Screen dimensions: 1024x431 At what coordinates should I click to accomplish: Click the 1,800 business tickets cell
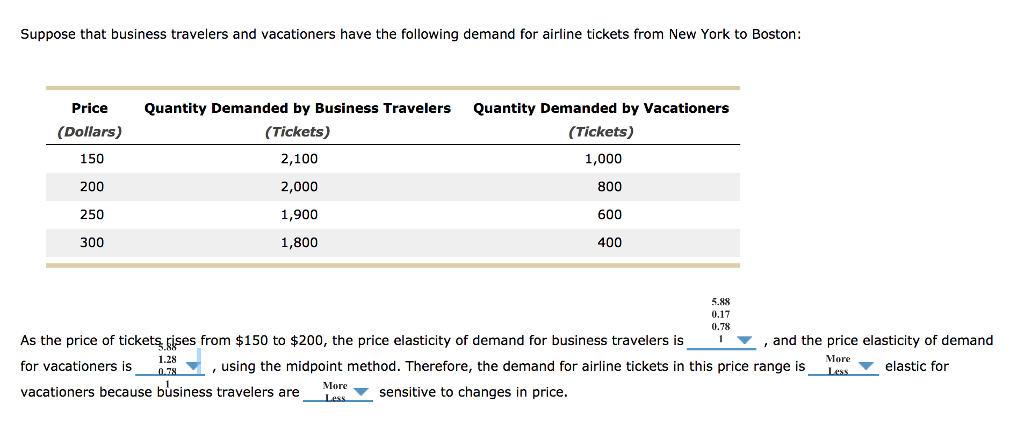click(299, 243)
